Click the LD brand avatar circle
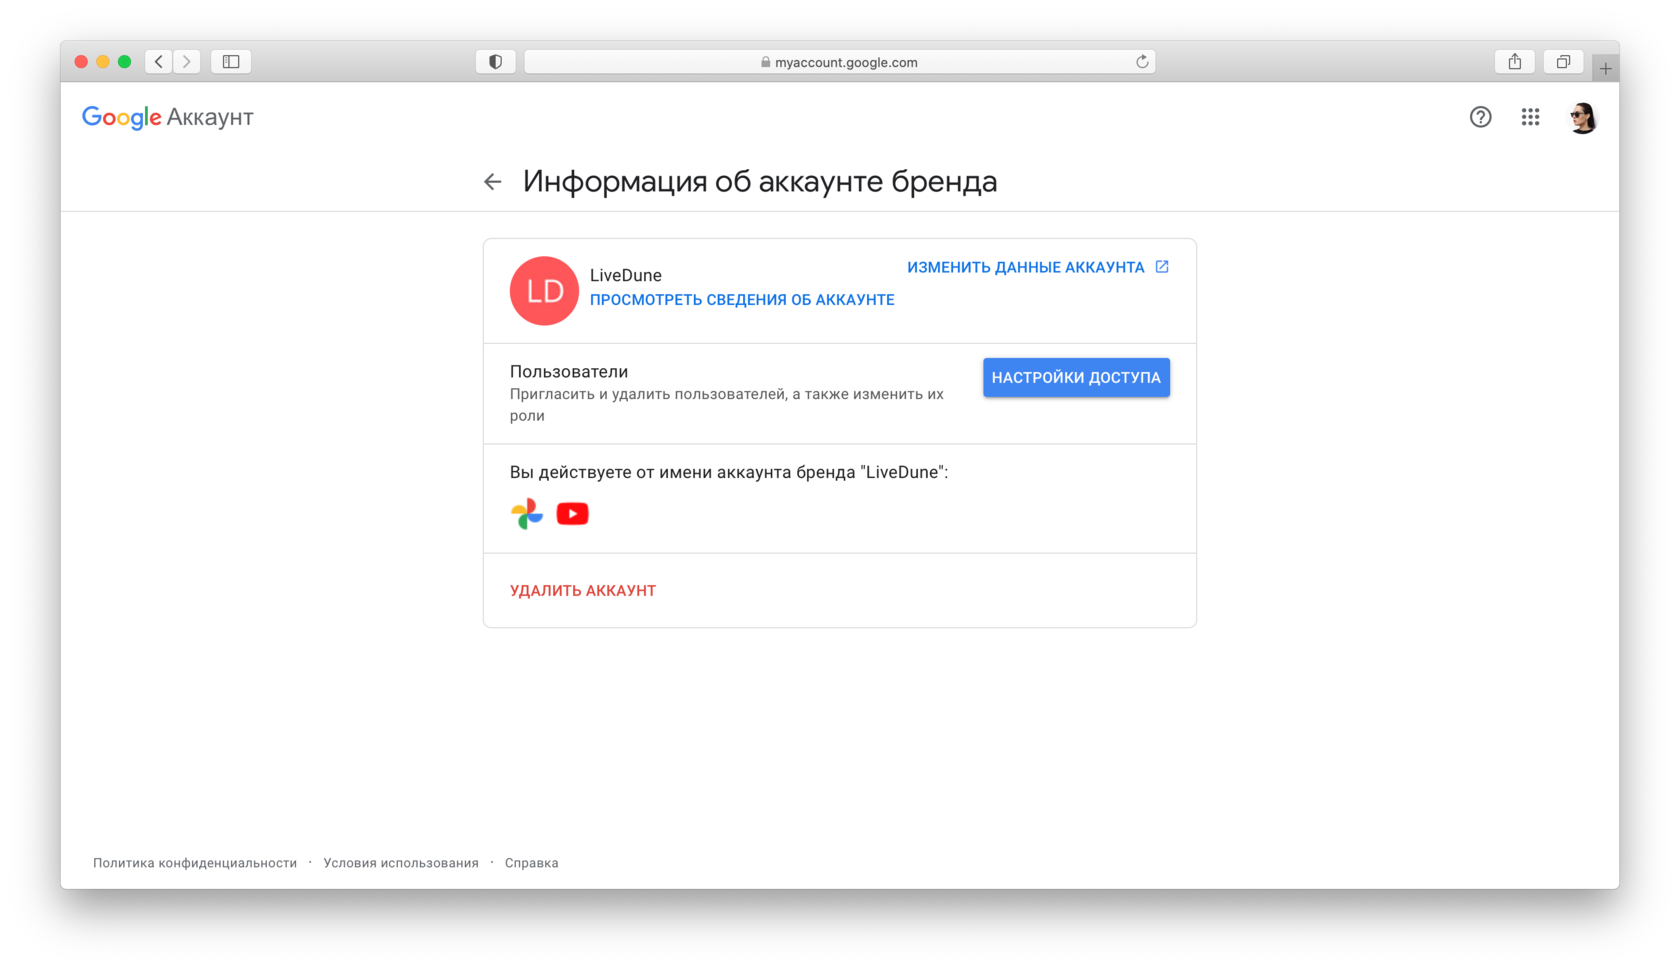 point(544,291)
